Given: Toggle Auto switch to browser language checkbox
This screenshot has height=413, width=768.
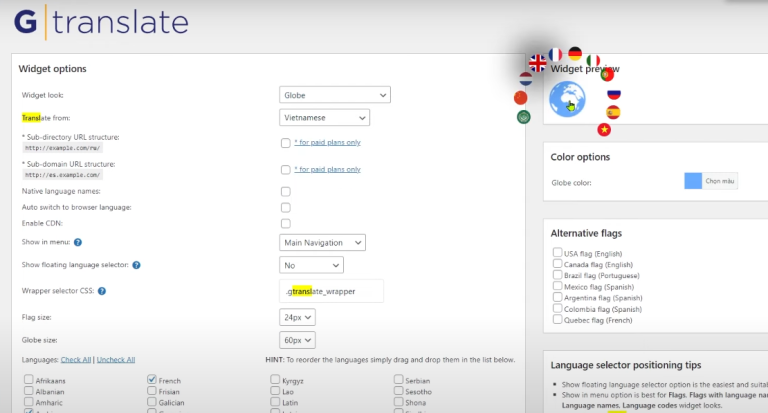Looking at the screenshot, I should coord(286,208).
